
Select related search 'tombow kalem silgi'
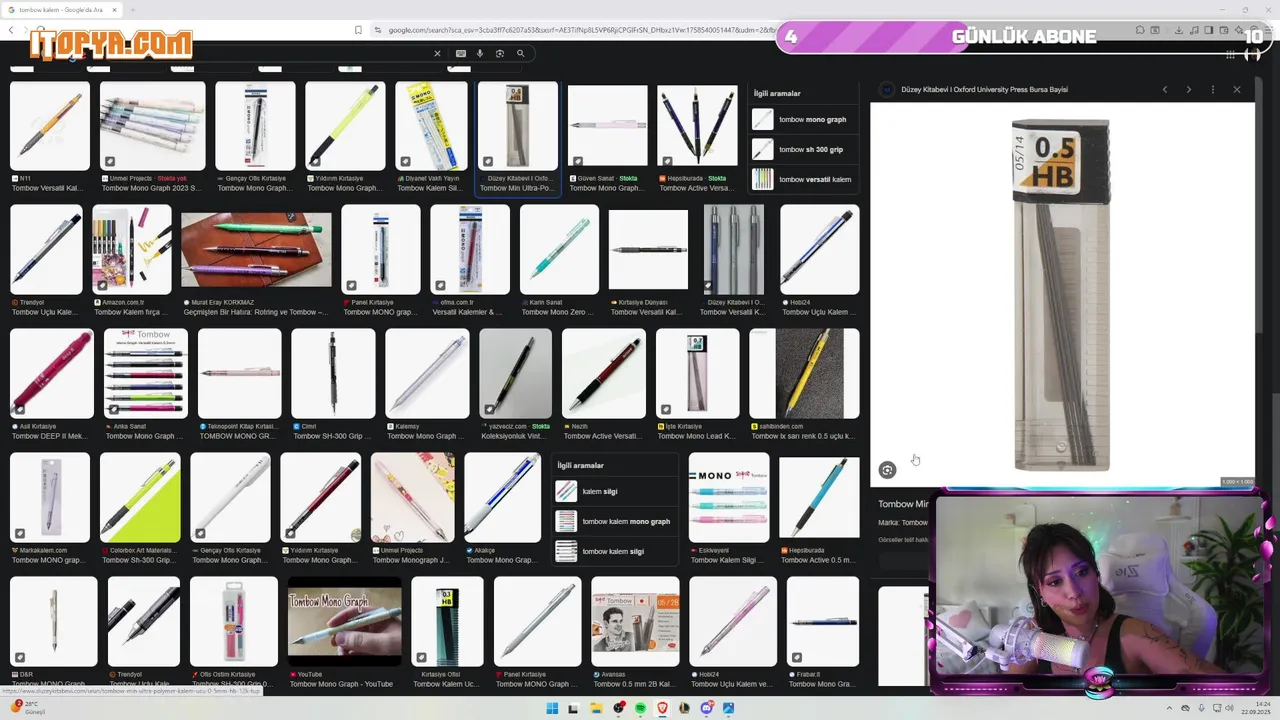pos(614,551)
